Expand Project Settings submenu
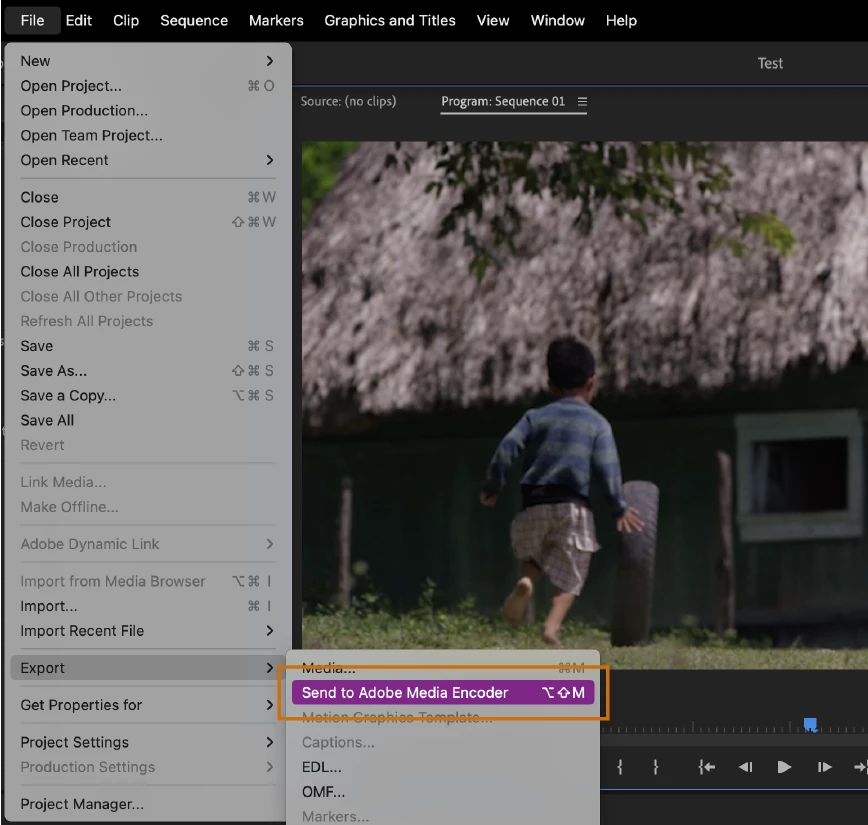Image resolution: width=868 pixels, height=825 pixels. (x=148, y=742)
